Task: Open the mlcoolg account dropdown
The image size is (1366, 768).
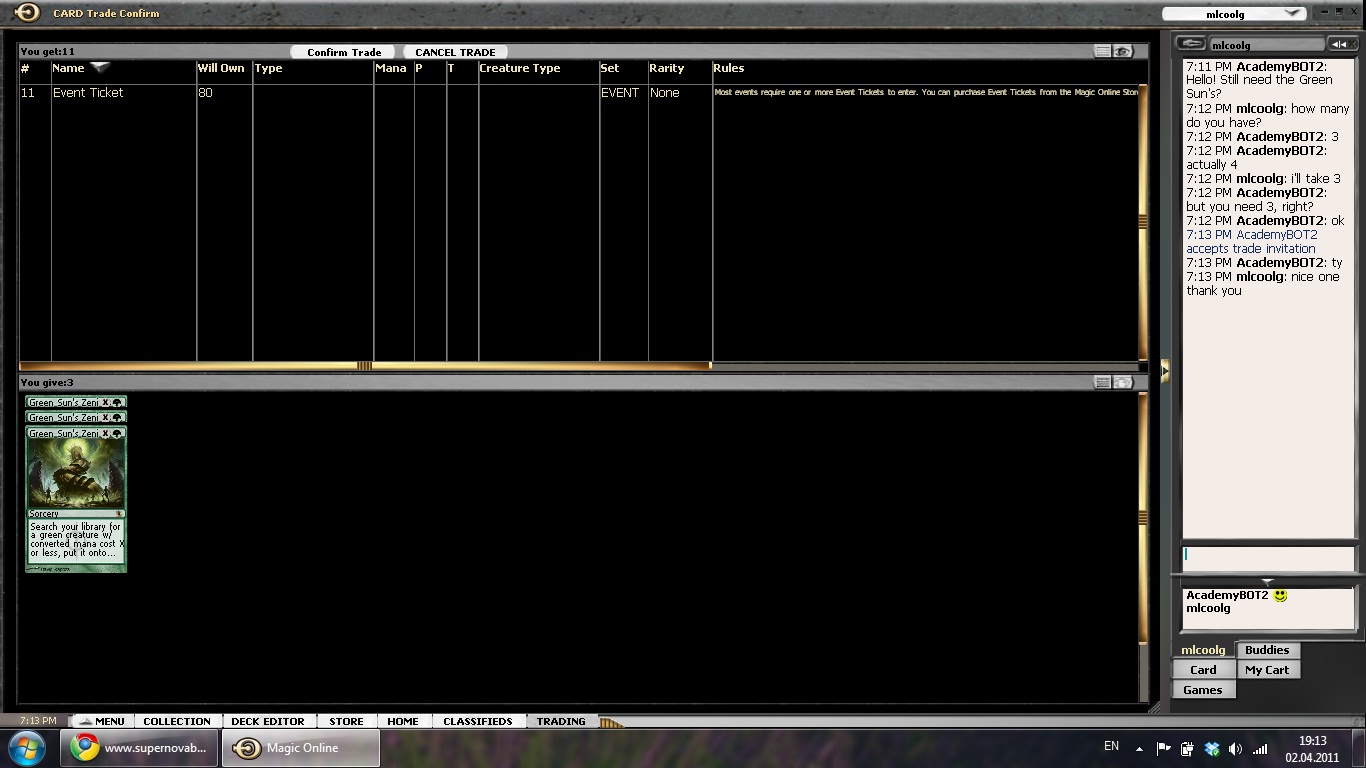Action: click(x=1292, y=14)
